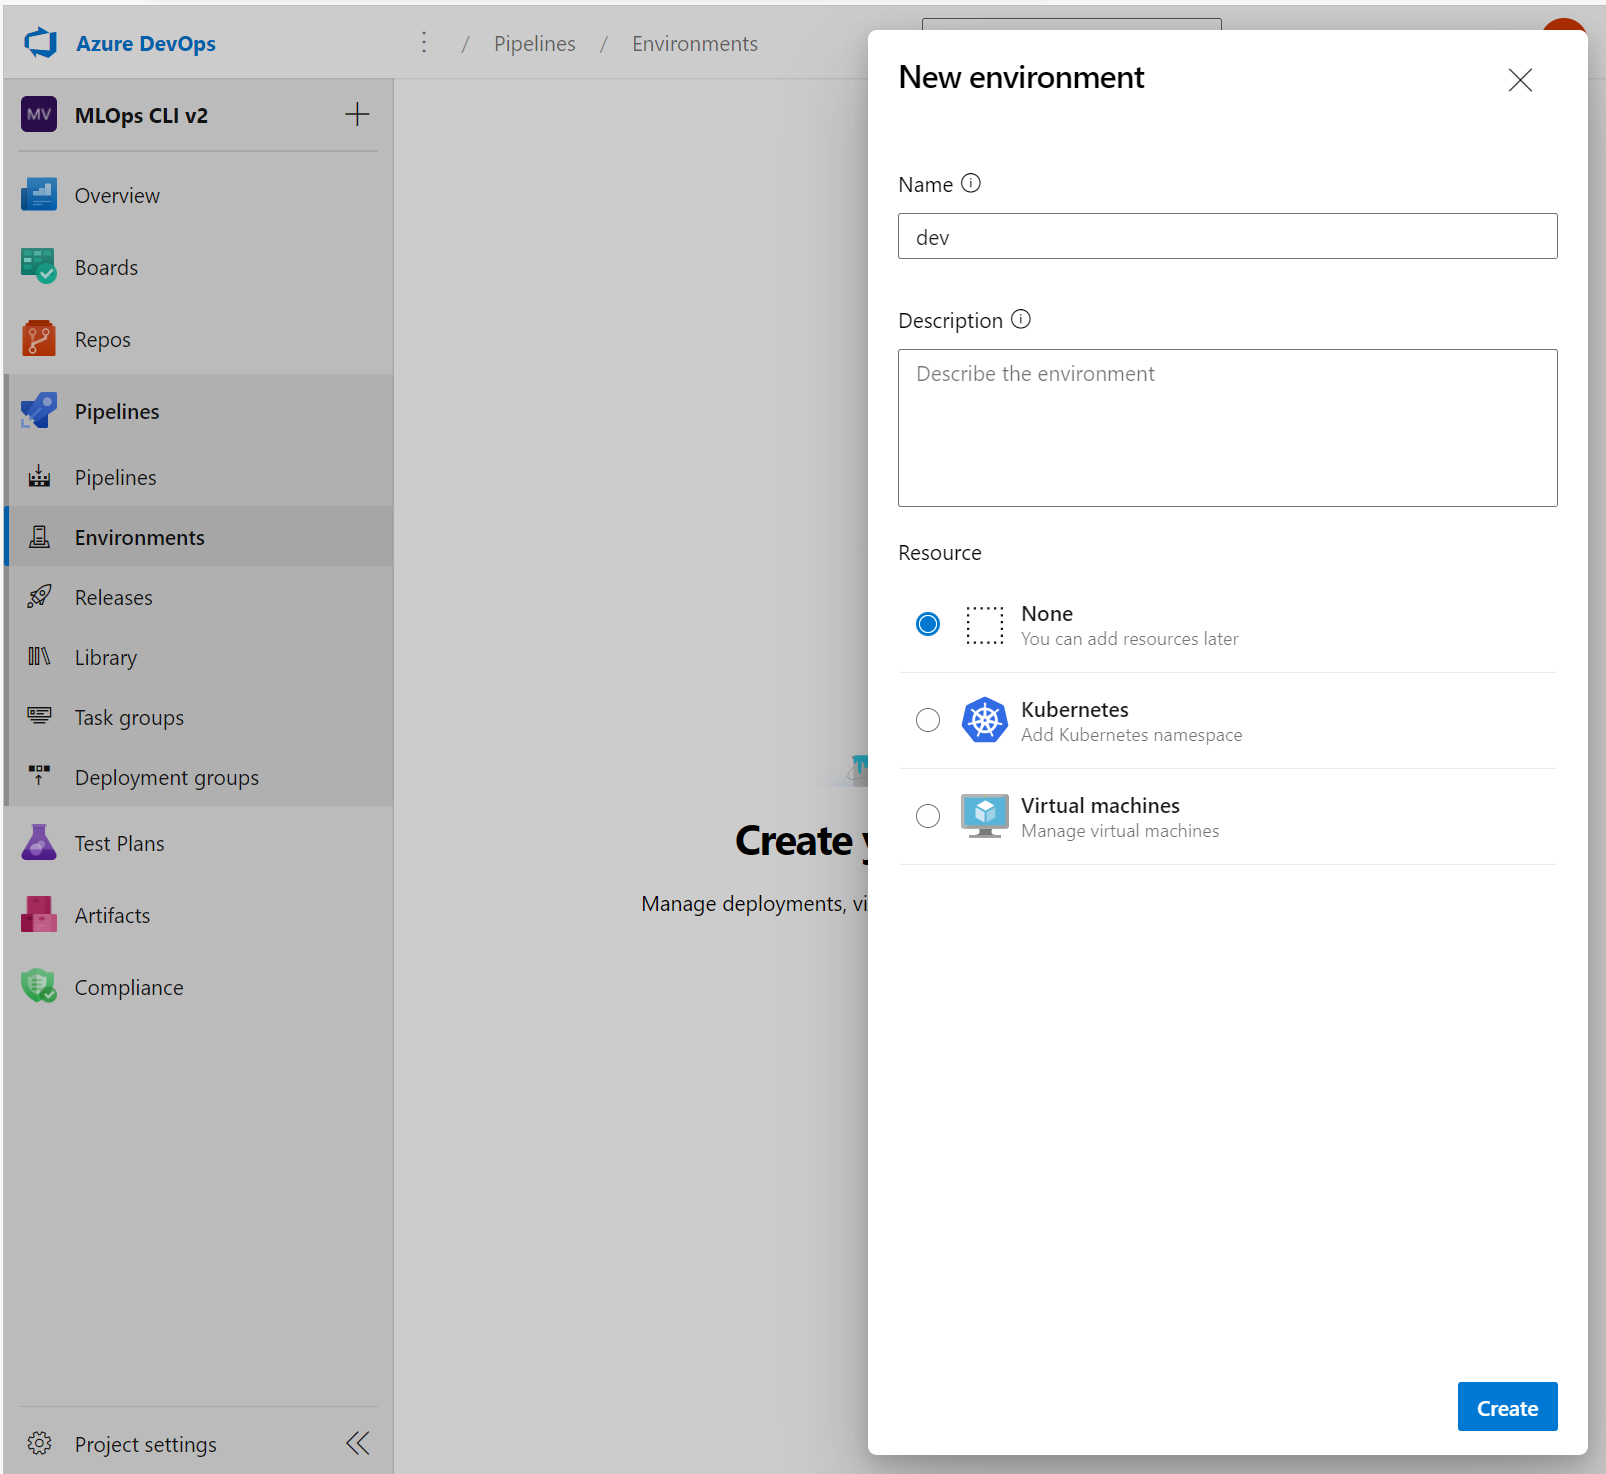This screenshot has height=1474, width=1606.
Task: Open Pipelines from the sidebar icon
Action: 38,410
